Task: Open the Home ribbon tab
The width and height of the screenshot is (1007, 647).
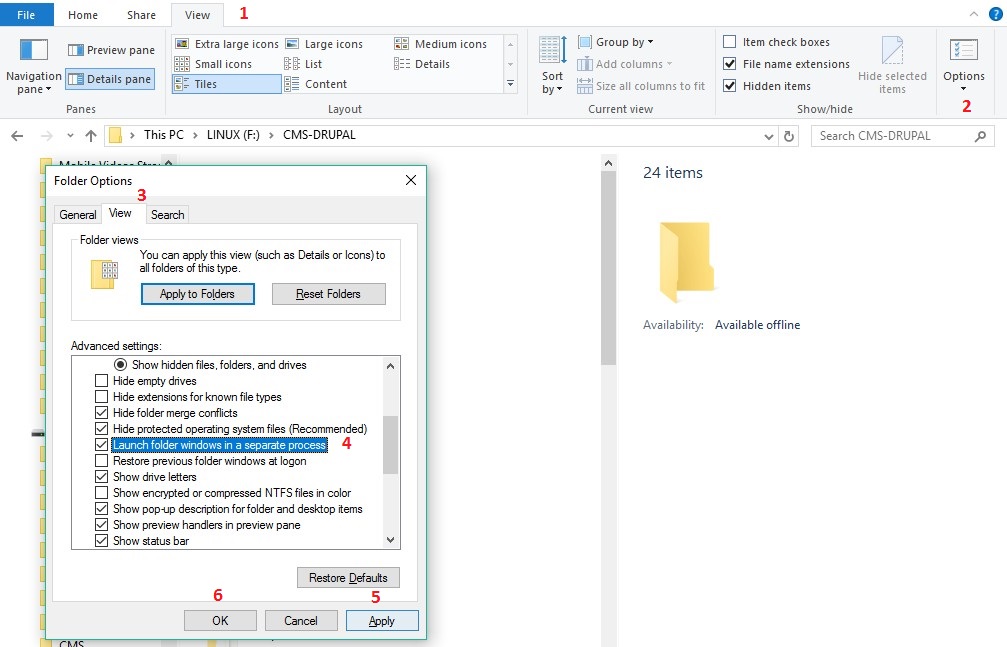Action: (82, 14)
